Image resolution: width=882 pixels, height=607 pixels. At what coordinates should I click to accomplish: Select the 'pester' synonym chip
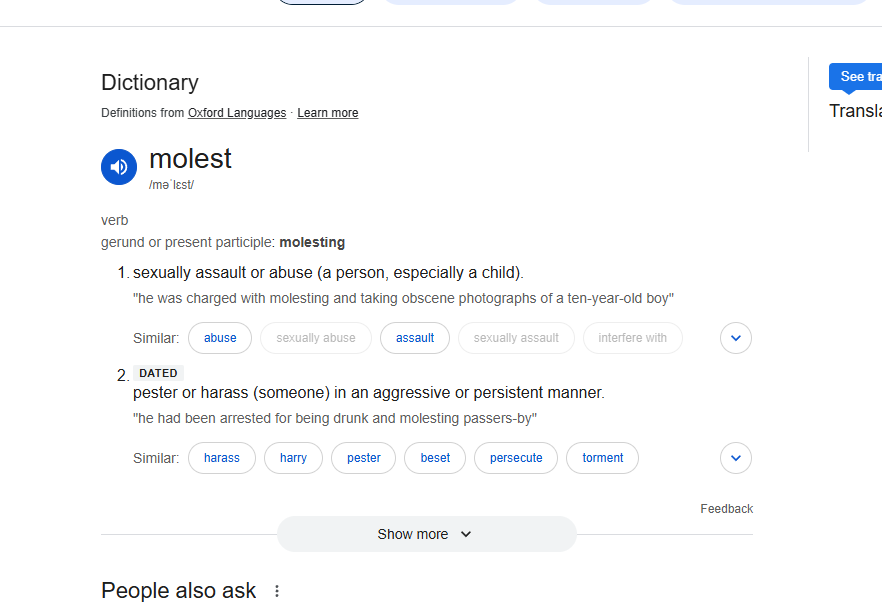tap(364, 458)
